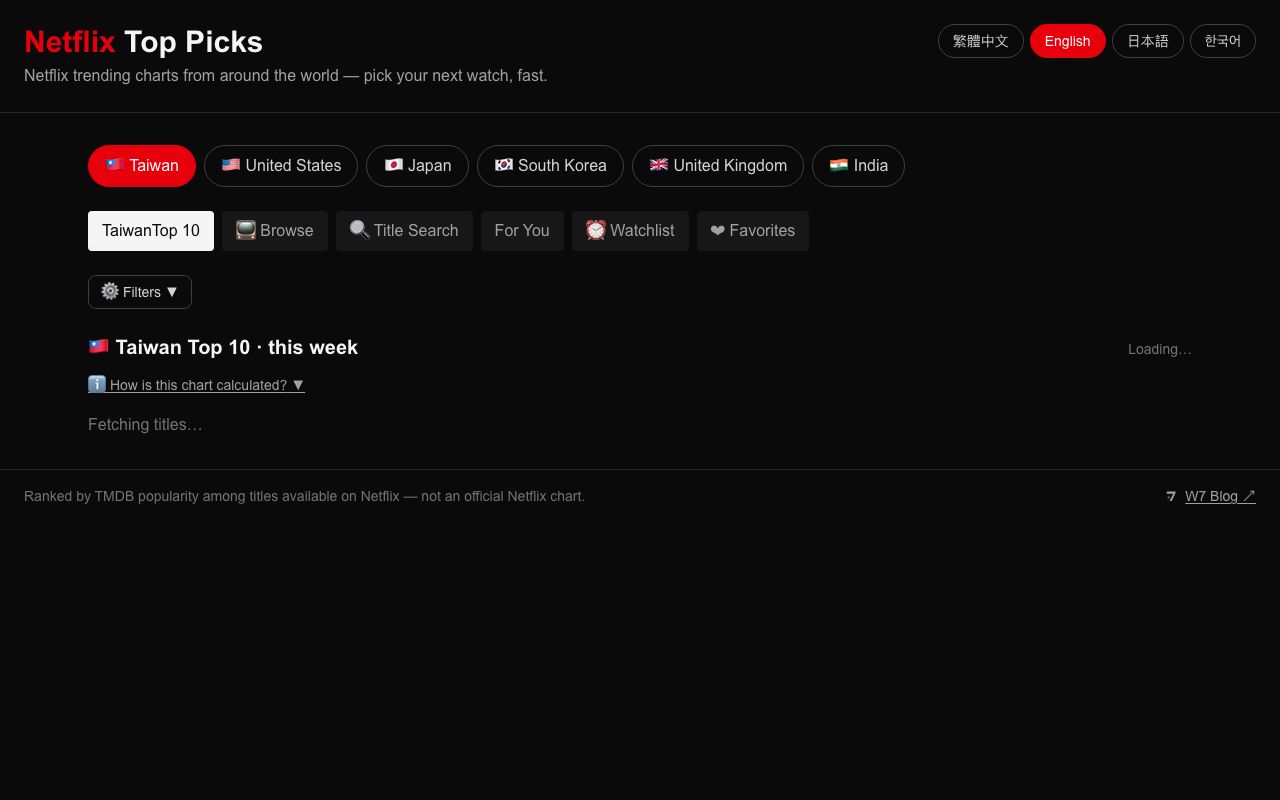The width and height of the screenshot is (1280, 800).
Task: Choose the Japan region chip
Action: tap(417, 166)
